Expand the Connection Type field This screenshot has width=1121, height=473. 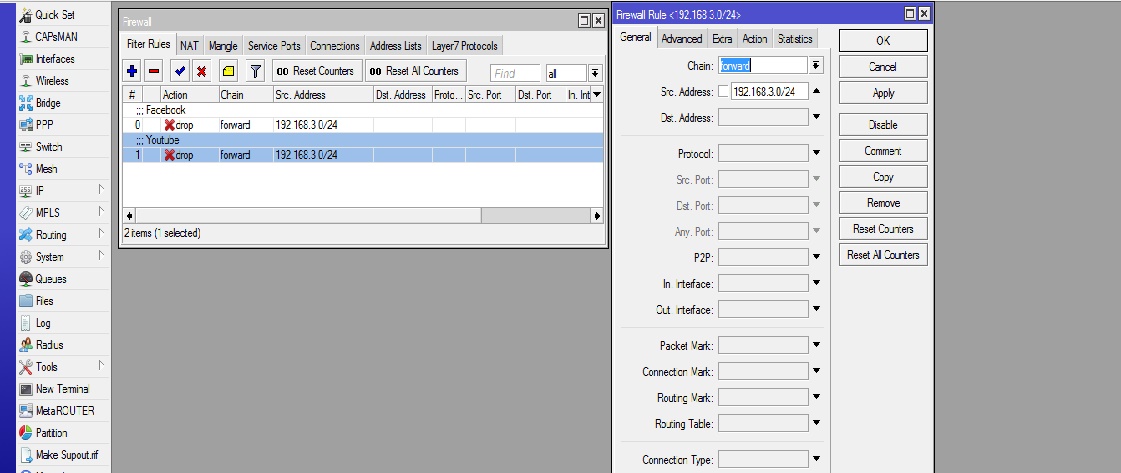816,459
